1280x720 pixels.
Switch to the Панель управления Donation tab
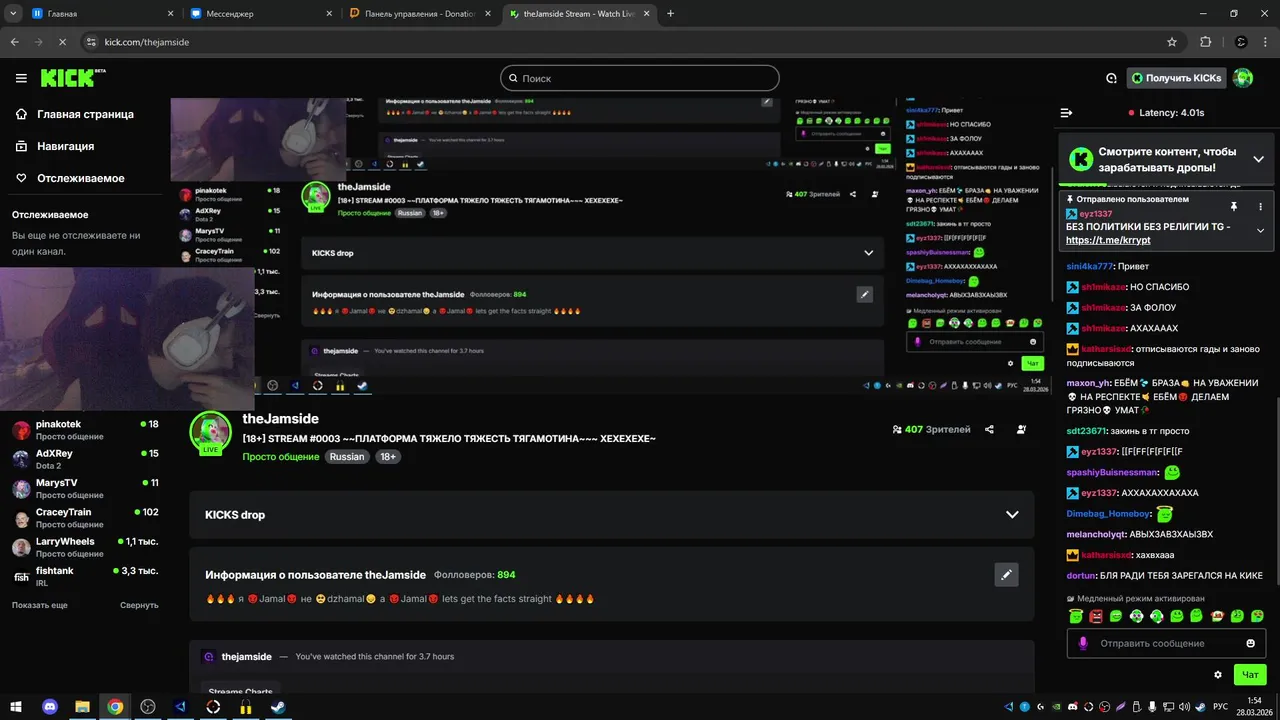[x=418, y=14]
